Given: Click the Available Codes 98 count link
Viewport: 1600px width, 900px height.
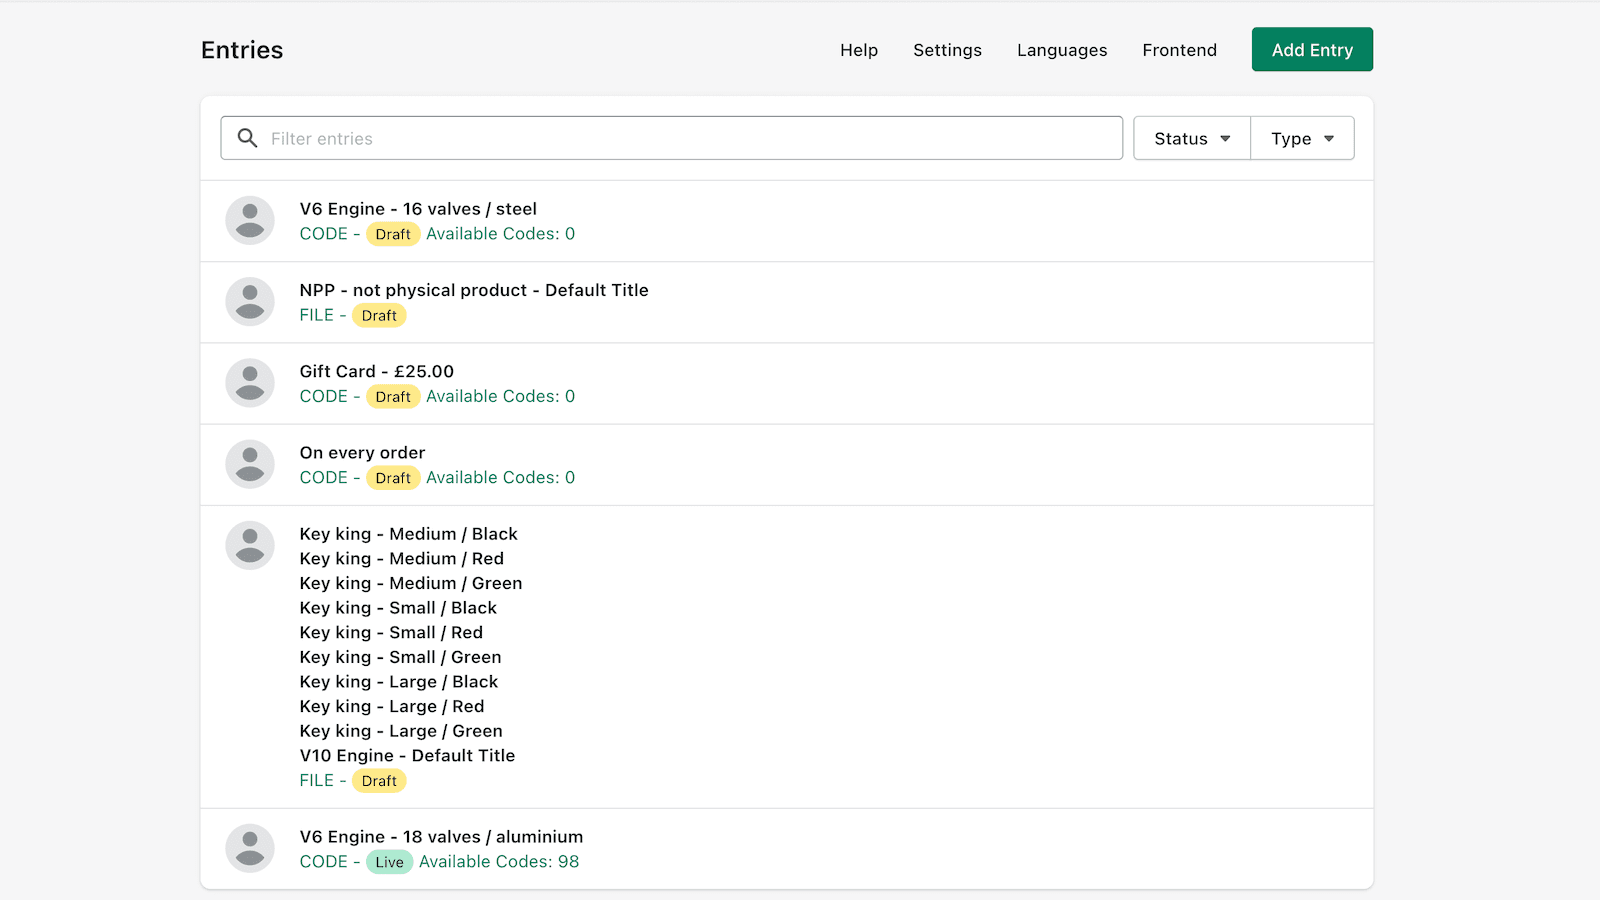Looking at the screenshot, I should (499, 861).
